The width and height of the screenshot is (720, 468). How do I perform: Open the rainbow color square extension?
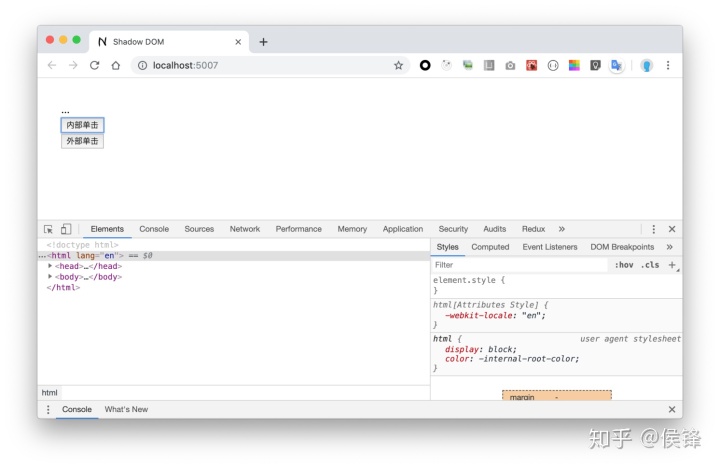coord(574,66)
